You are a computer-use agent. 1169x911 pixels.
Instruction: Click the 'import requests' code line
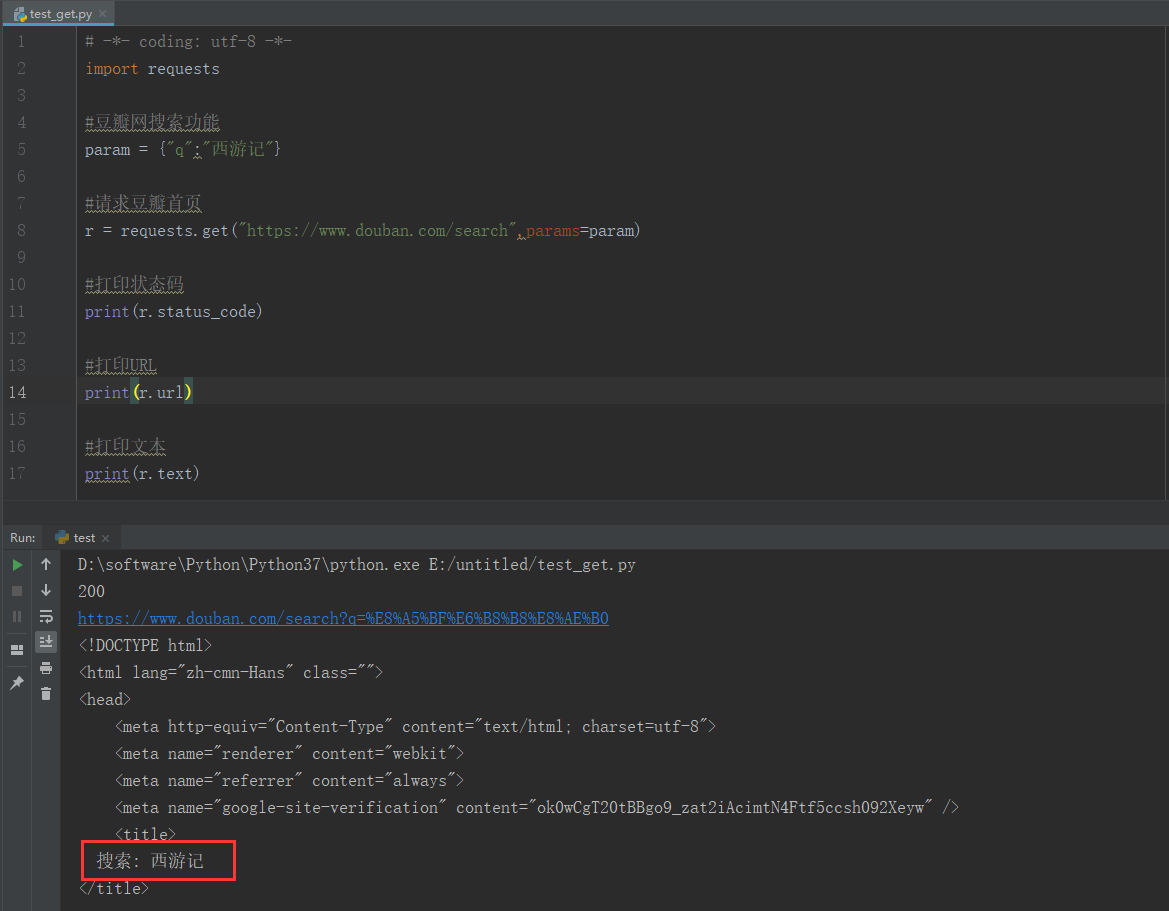click(x=152, y=69)
